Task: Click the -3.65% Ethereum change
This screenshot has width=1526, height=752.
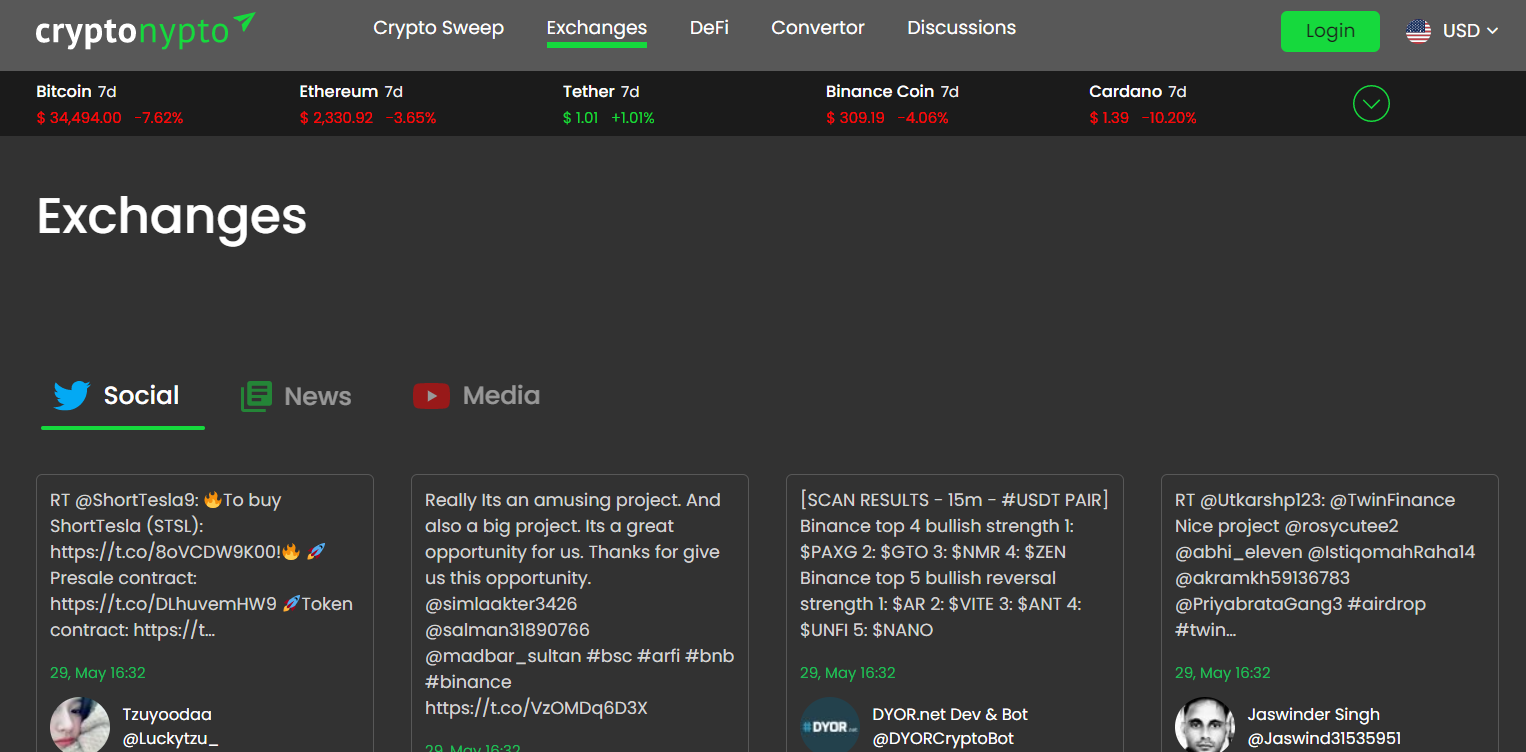Action: (411, 118)
